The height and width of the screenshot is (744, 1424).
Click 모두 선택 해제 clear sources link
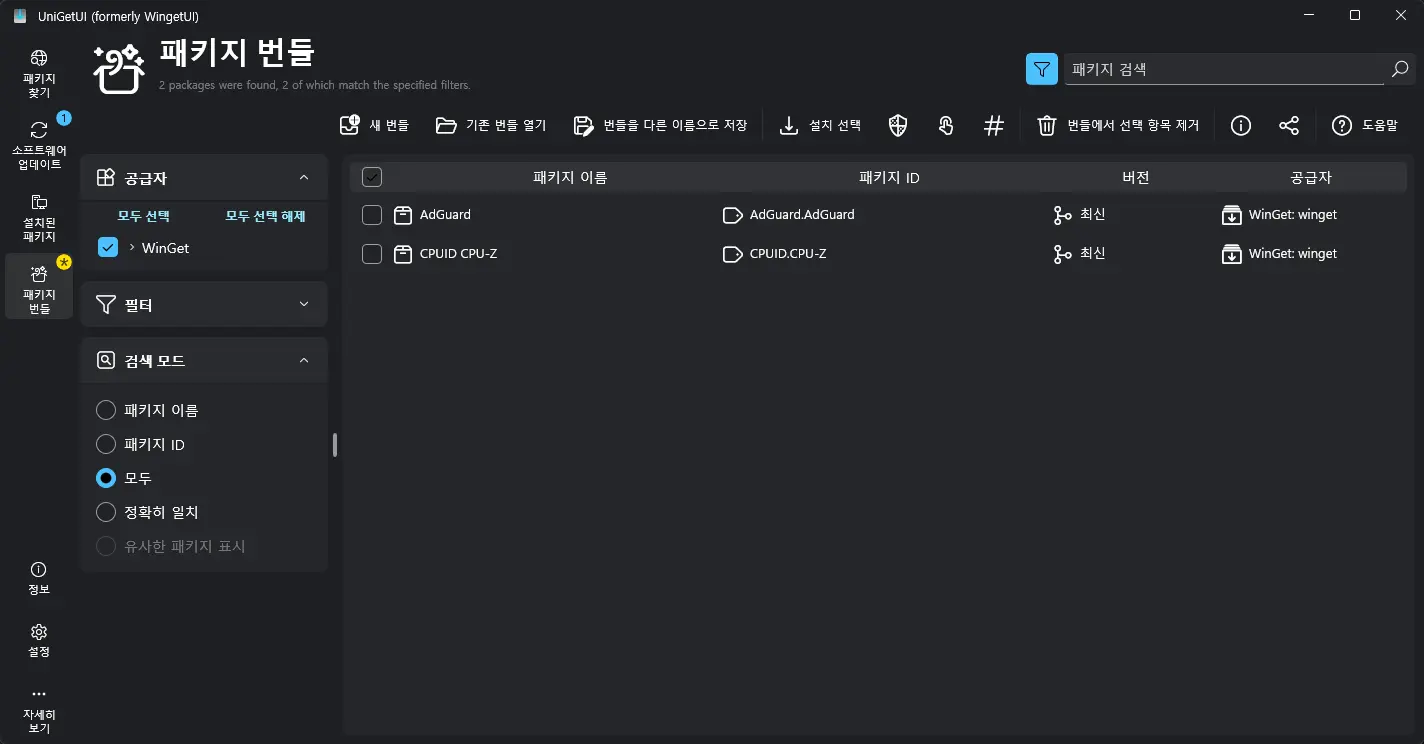[x=265, y=216]
